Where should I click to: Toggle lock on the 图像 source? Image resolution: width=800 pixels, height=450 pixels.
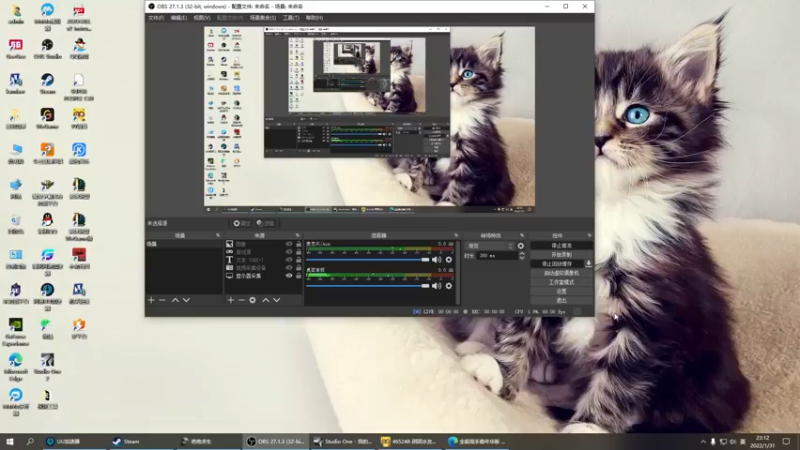(x=298, y=244)
